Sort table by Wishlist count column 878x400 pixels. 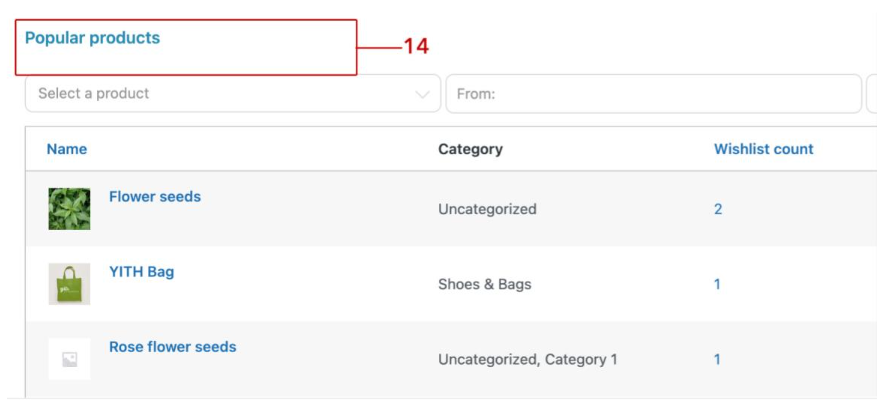click(x=763, y=149)
